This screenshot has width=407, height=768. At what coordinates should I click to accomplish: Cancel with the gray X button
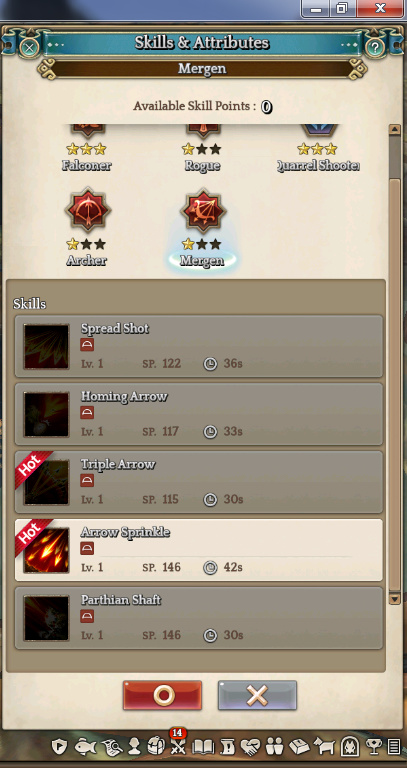(257, 695)
